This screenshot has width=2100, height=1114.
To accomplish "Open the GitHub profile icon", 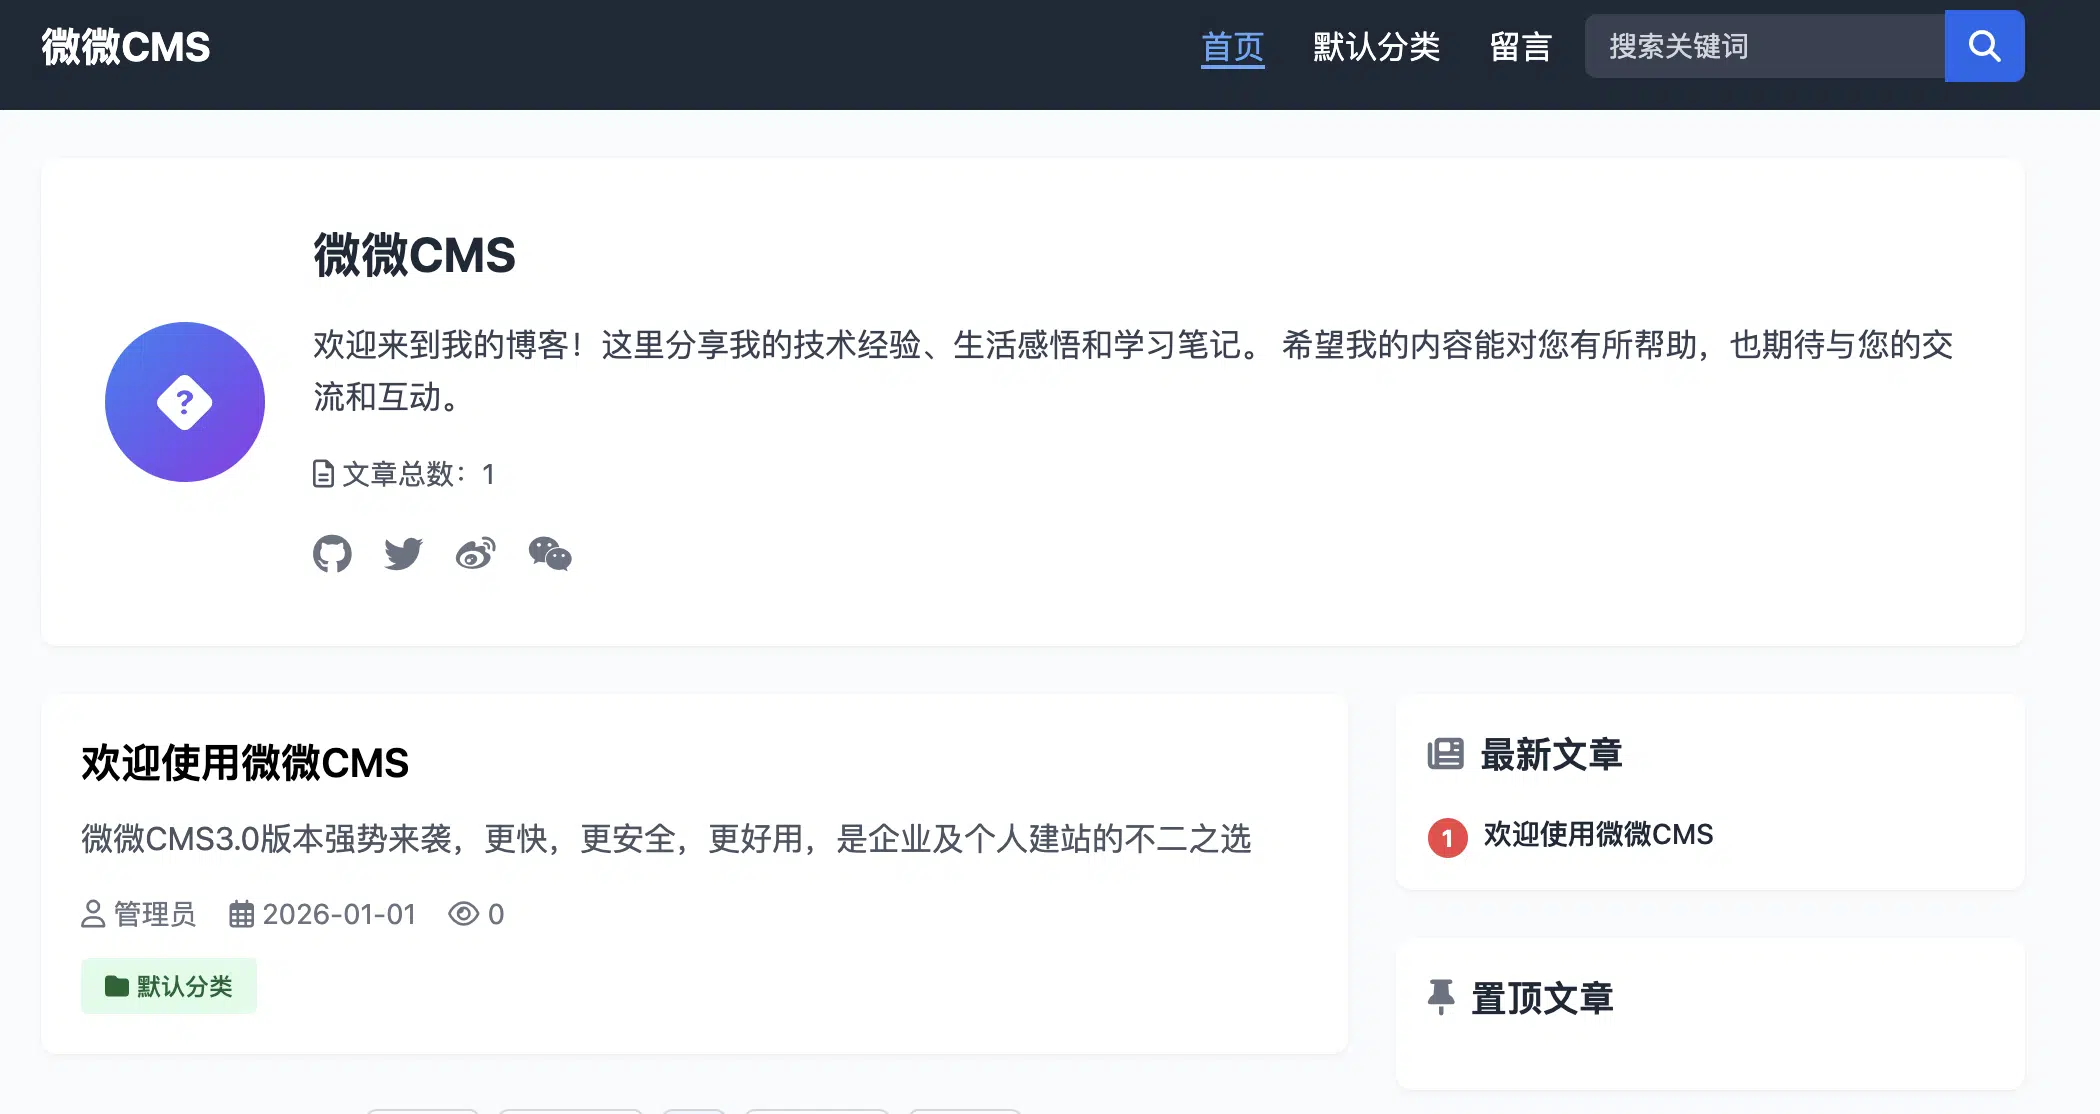I will coord(334,554).
